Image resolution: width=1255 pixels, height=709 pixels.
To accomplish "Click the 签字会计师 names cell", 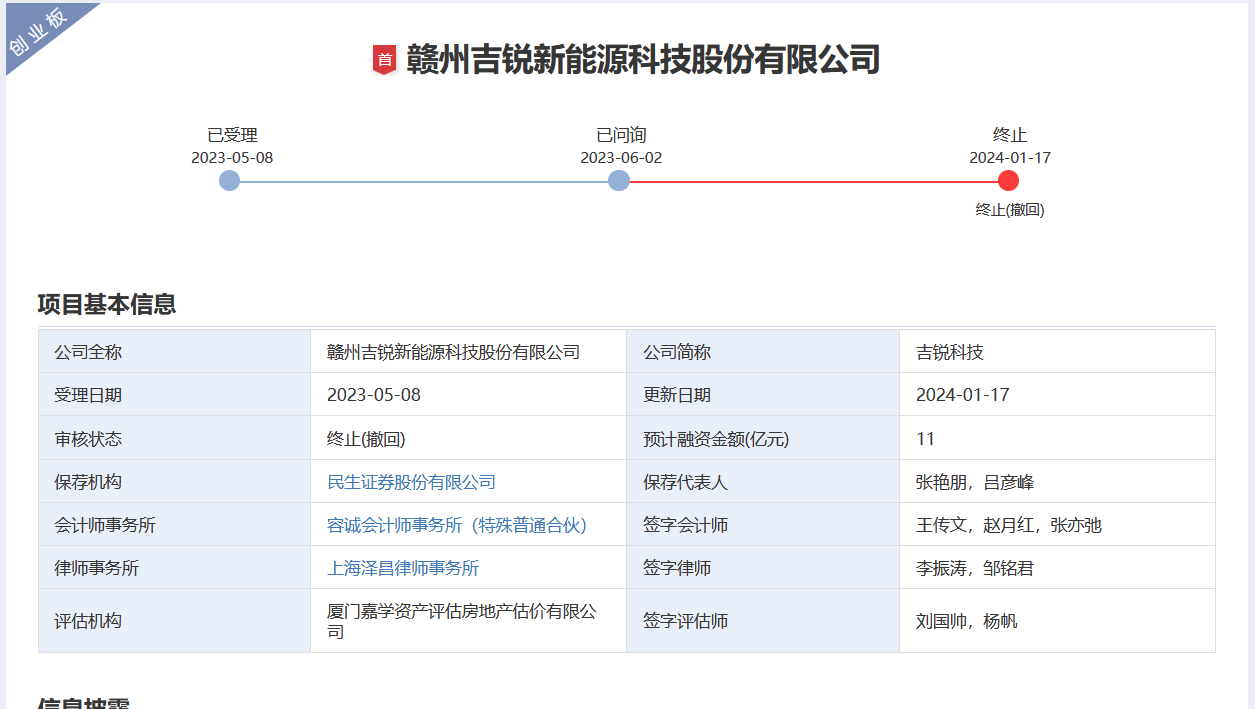I will 1008,525.
